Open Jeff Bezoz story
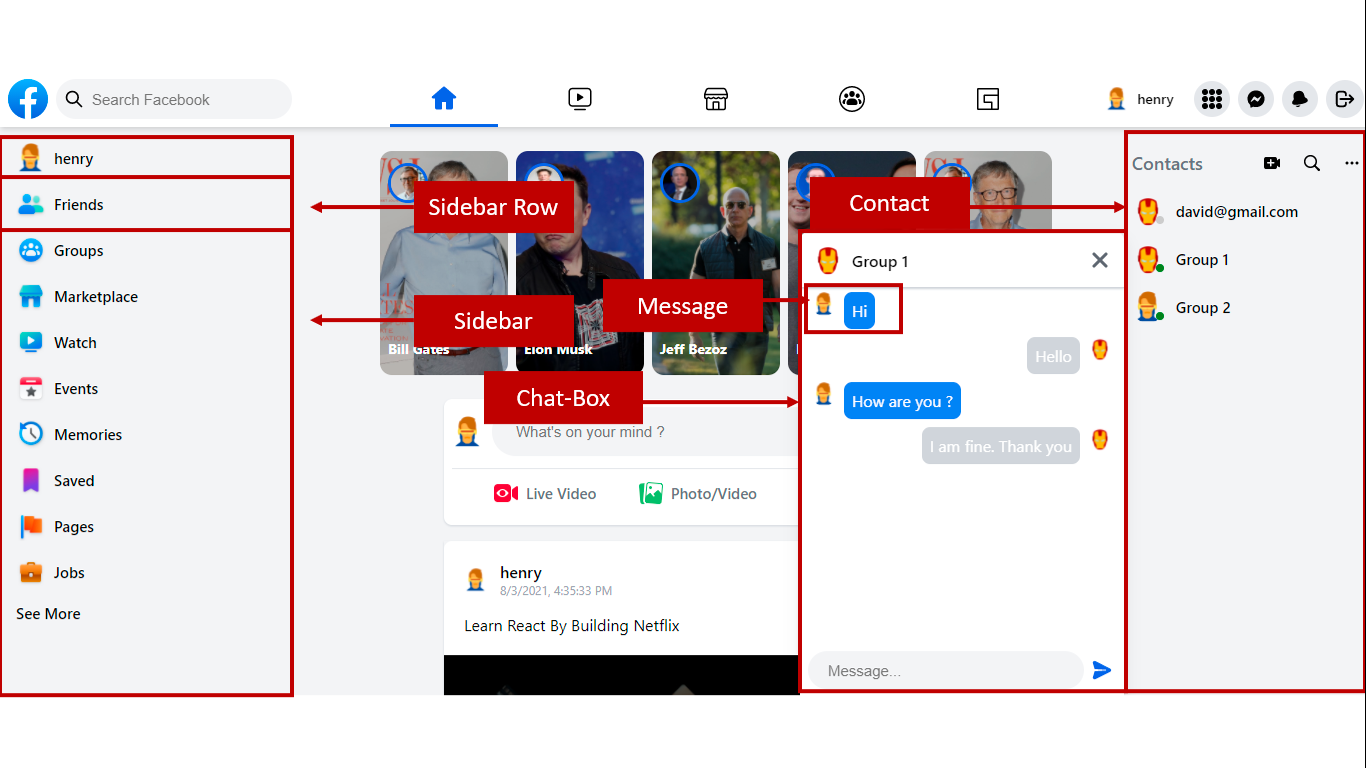1366x768 pixels. [x=716, y=263]
